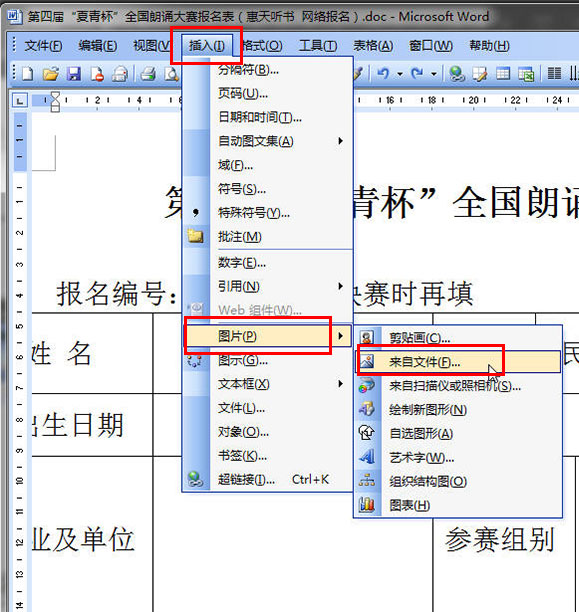The width and height of the screenshot is (579, 612).
Task: Click the Columns toolbar icon
Action: tap(554, 73)
